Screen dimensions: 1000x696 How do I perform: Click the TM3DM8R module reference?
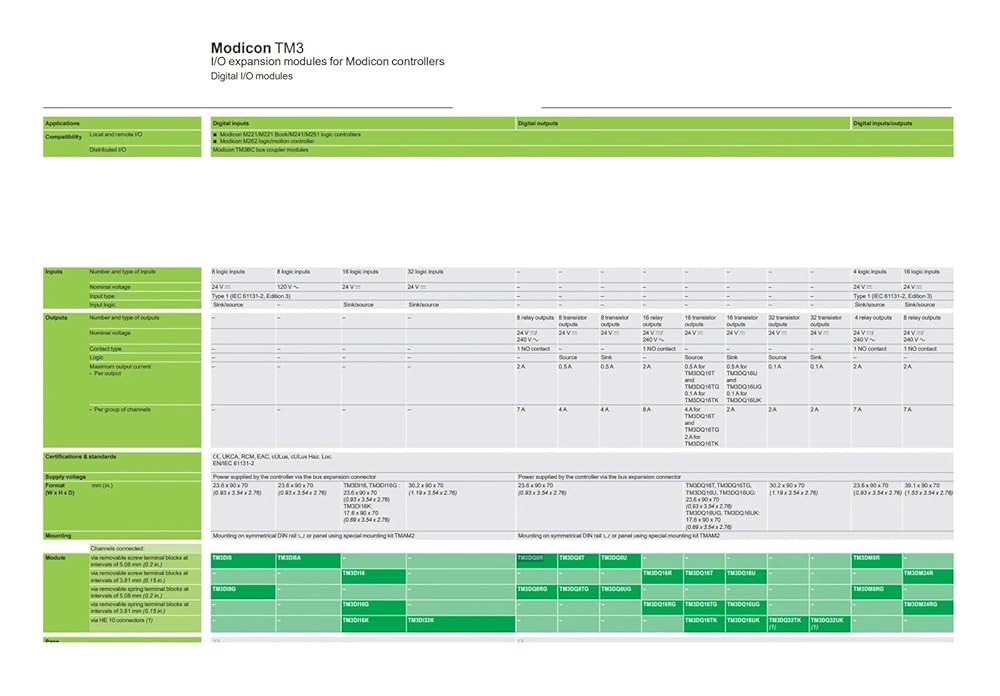point(867,558)
